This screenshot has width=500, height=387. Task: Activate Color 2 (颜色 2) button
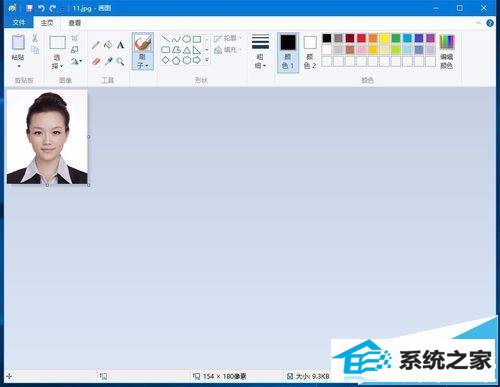pos(310,53)
